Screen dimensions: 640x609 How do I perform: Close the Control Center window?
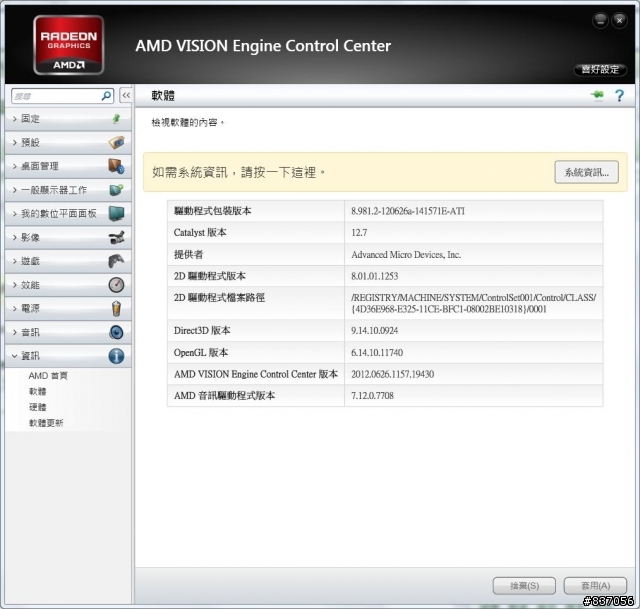coord(620,20)
